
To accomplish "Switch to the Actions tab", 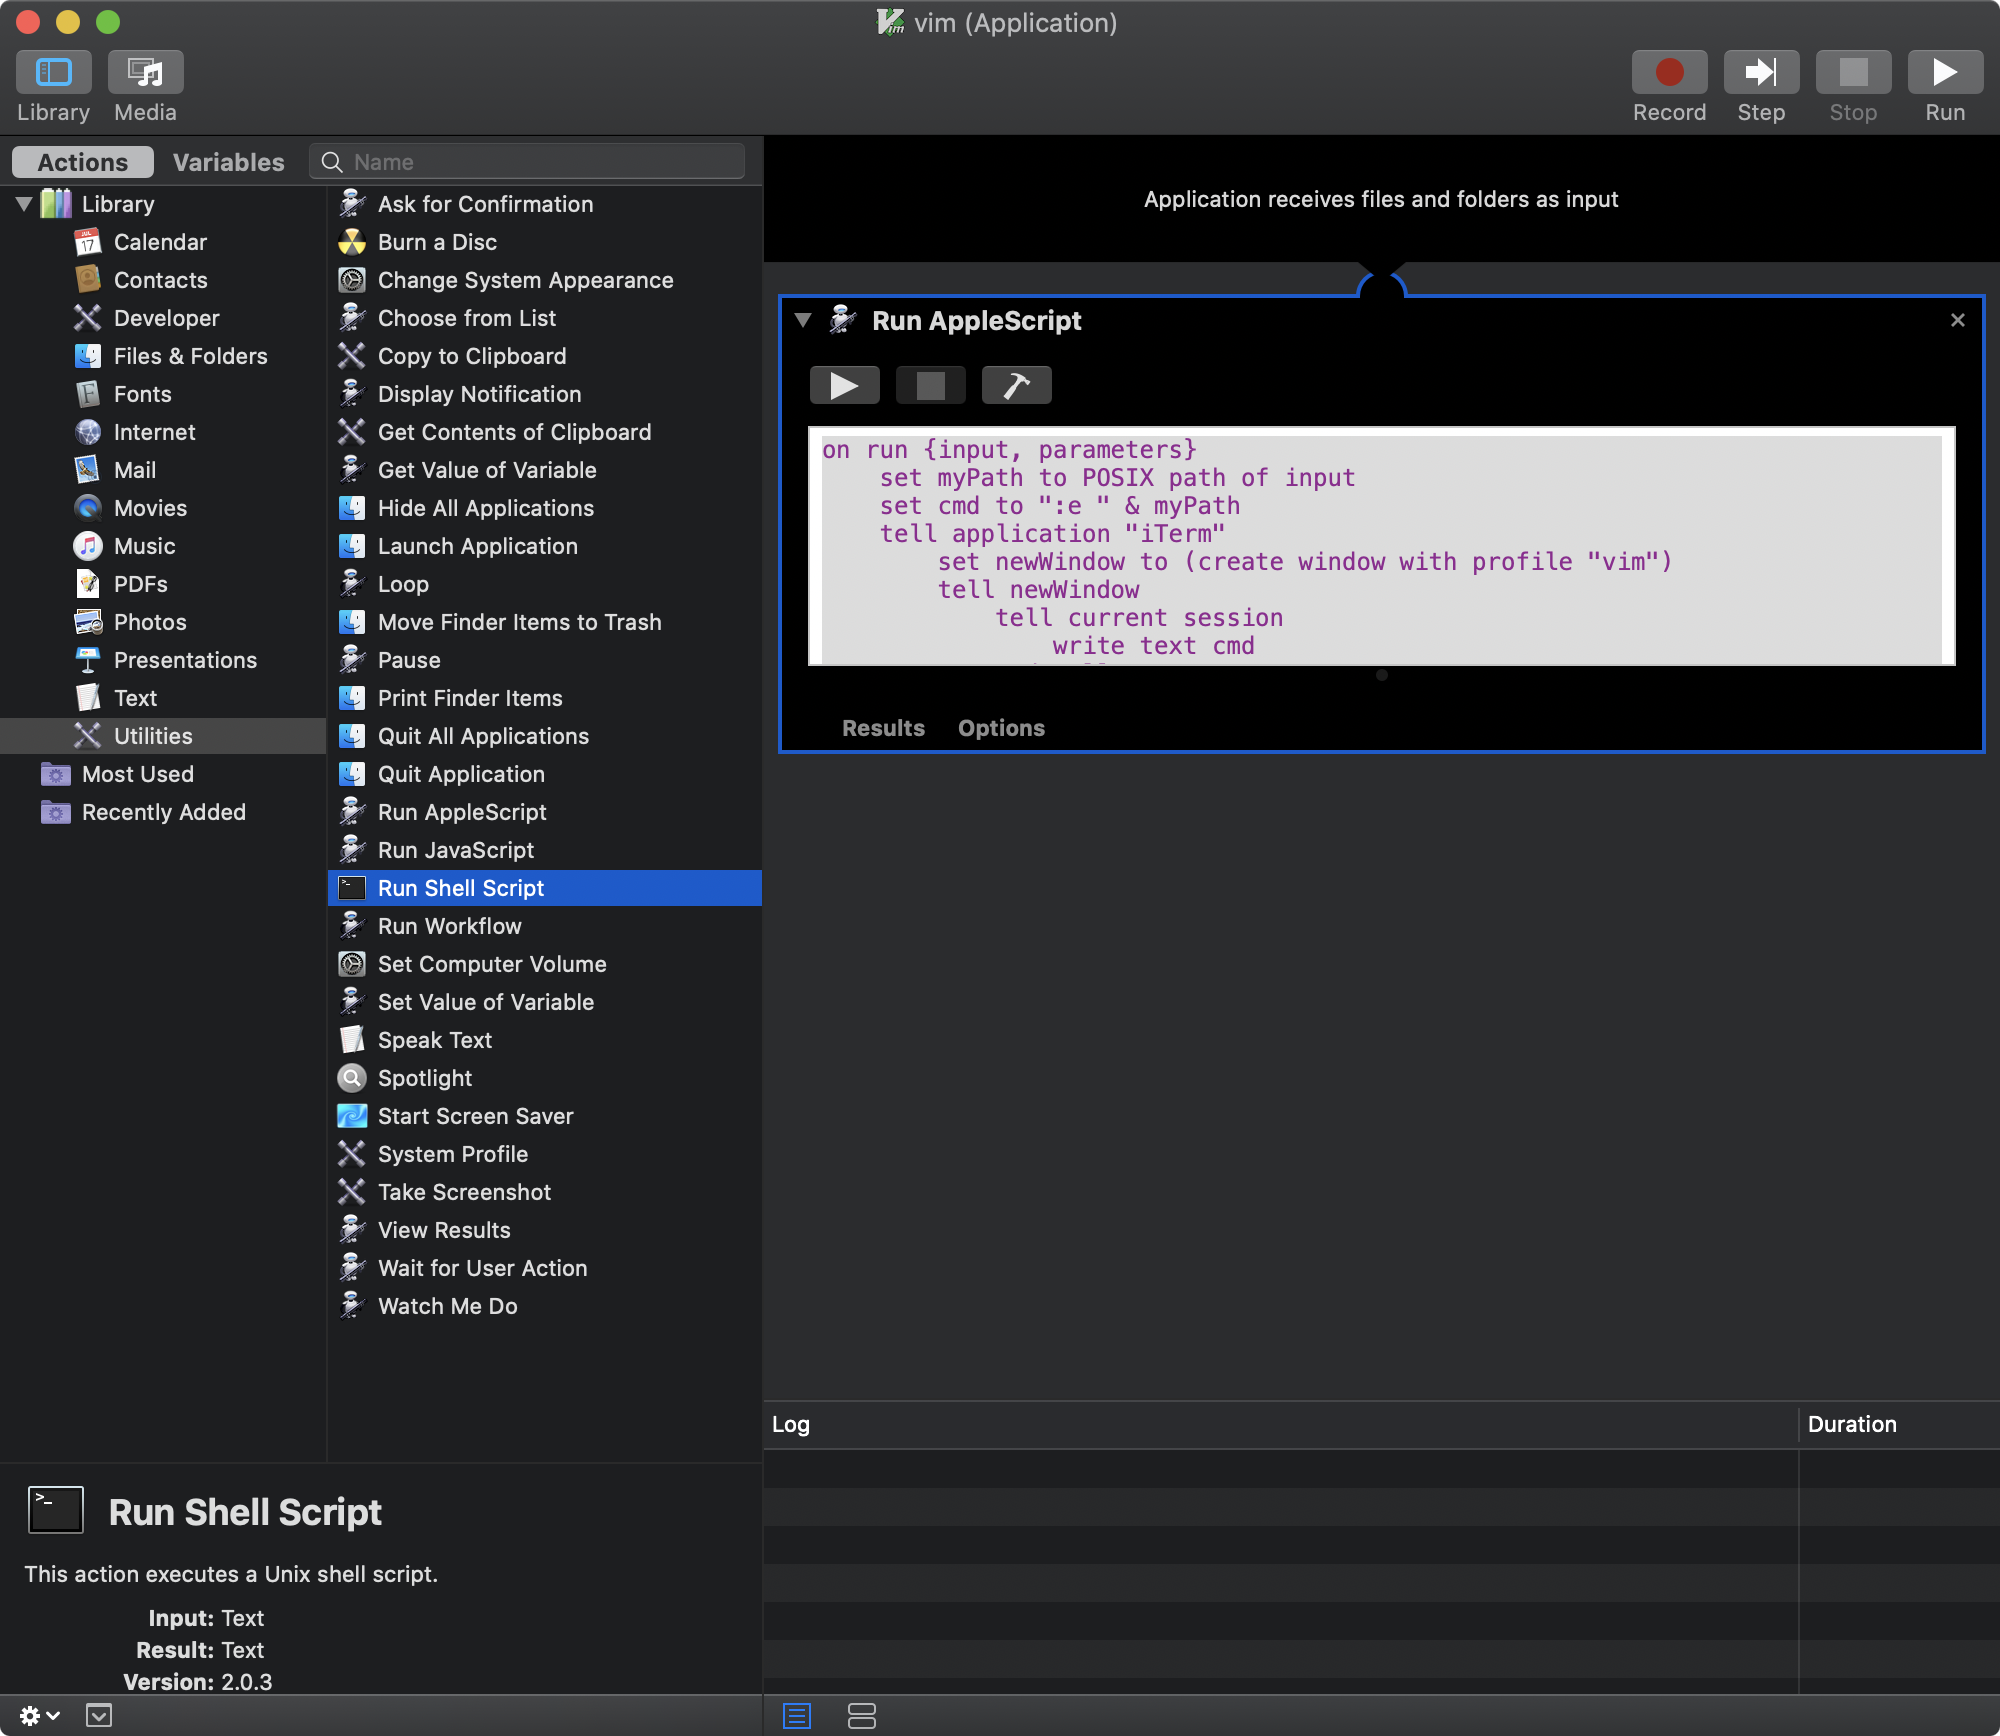I will [83, 162].
